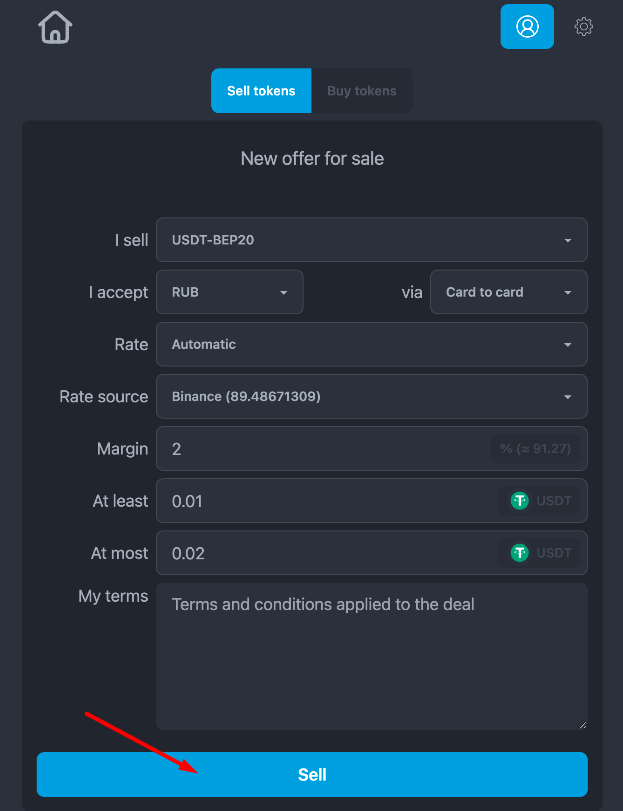
Task: Click the Tether icon in At most field
Action: coord(520,553)
